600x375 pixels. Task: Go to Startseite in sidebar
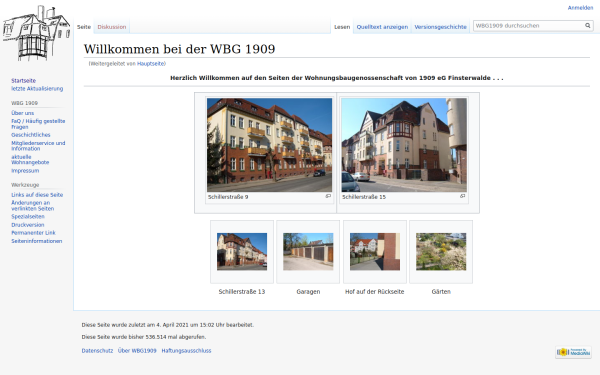click(23, 80)
